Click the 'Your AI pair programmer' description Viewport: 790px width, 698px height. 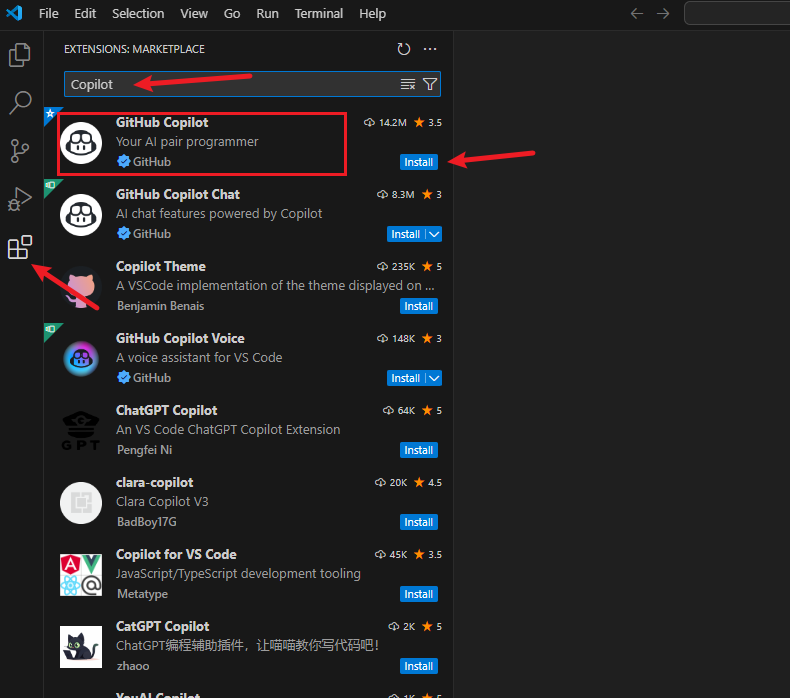tap(187, 142)
